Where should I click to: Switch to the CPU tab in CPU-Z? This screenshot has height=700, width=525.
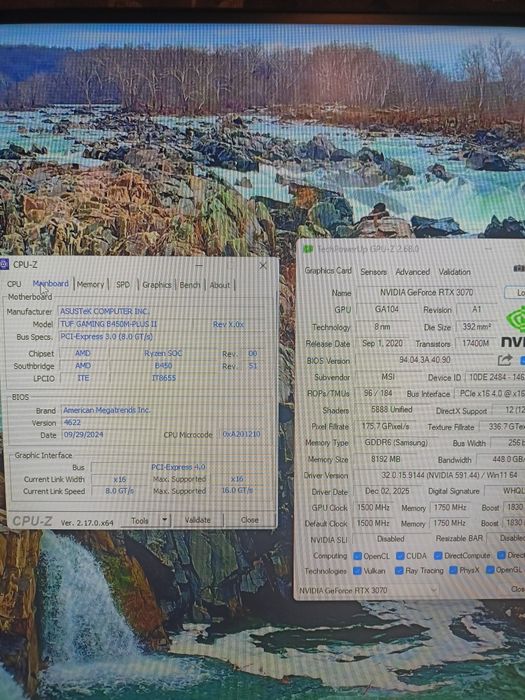tap(14, 284)
